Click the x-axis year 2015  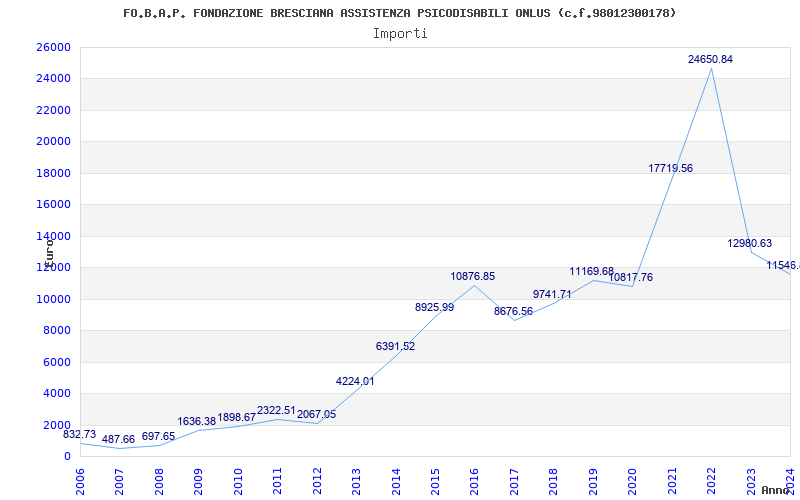coord(435,480)
